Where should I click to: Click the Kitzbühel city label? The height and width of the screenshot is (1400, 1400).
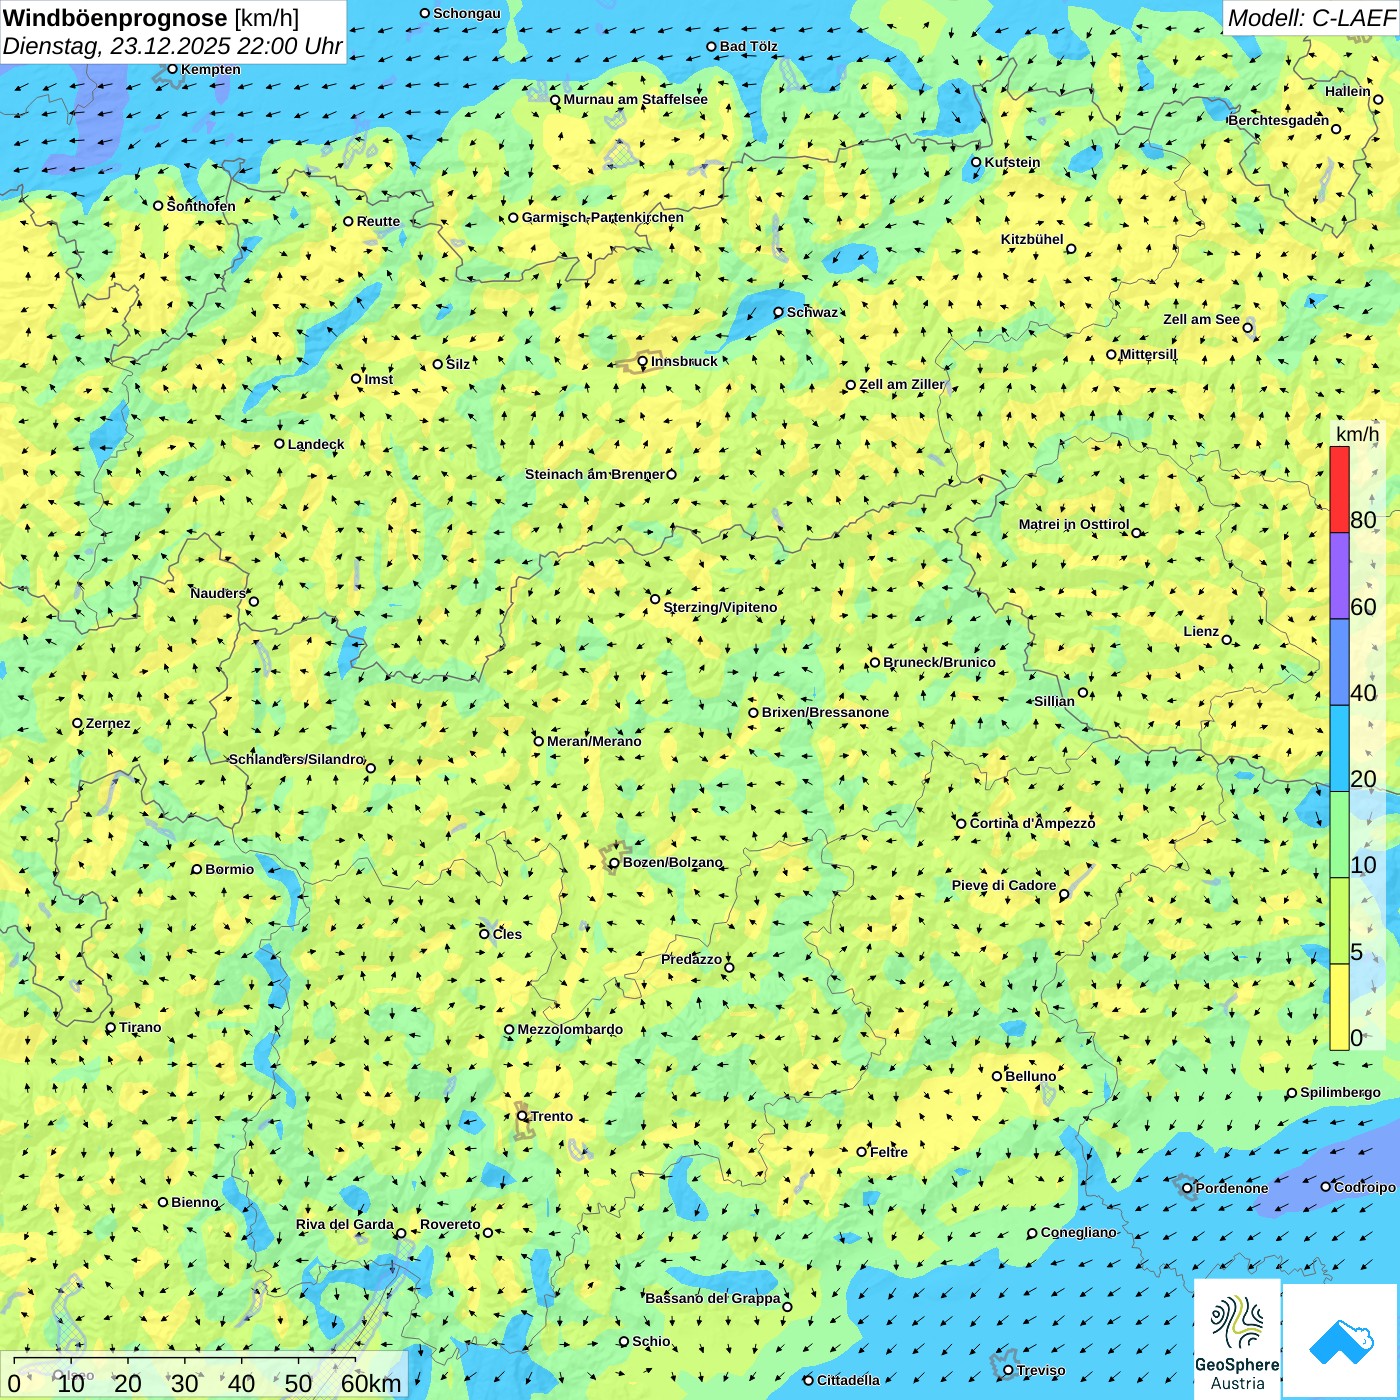(x=1032, y=239)
